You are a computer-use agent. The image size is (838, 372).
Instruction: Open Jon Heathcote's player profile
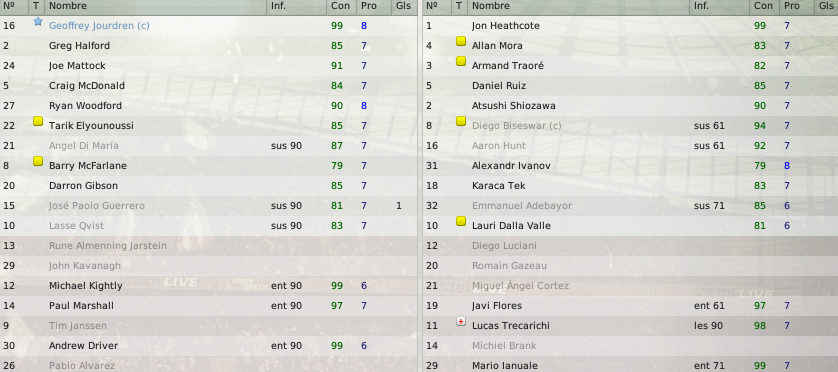(x=506, y=26)
